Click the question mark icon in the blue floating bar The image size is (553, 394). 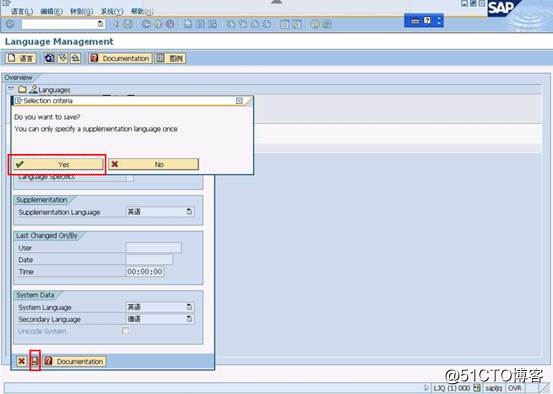tap(427, 21)
